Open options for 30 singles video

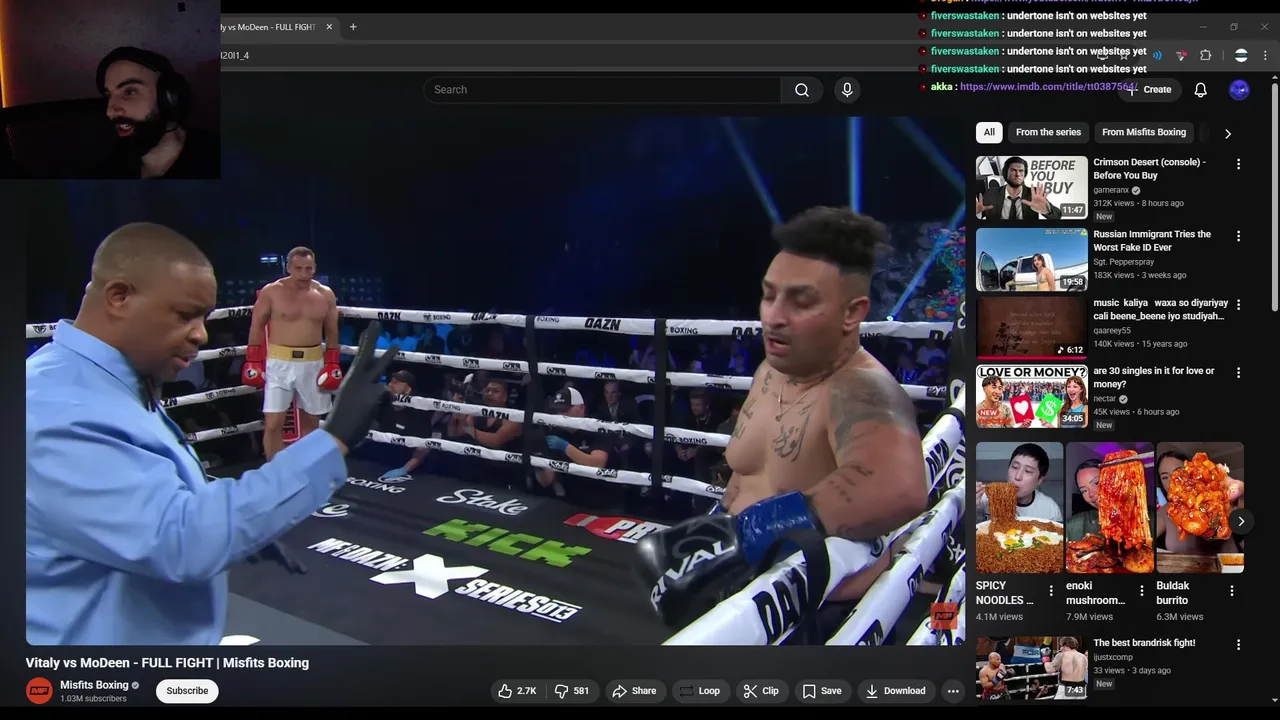(1238, 372)
